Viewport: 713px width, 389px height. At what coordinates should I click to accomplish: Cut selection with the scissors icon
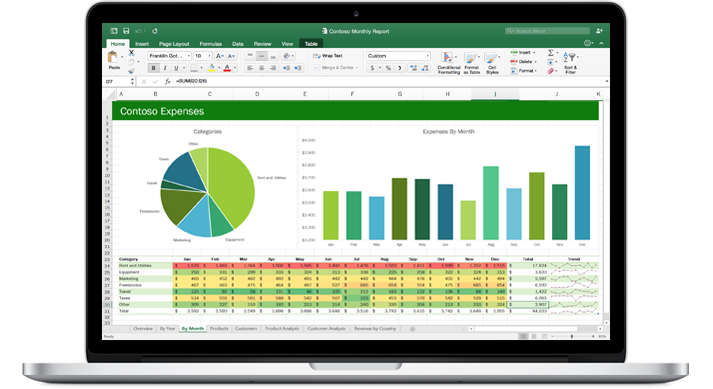tap(131, 53)
